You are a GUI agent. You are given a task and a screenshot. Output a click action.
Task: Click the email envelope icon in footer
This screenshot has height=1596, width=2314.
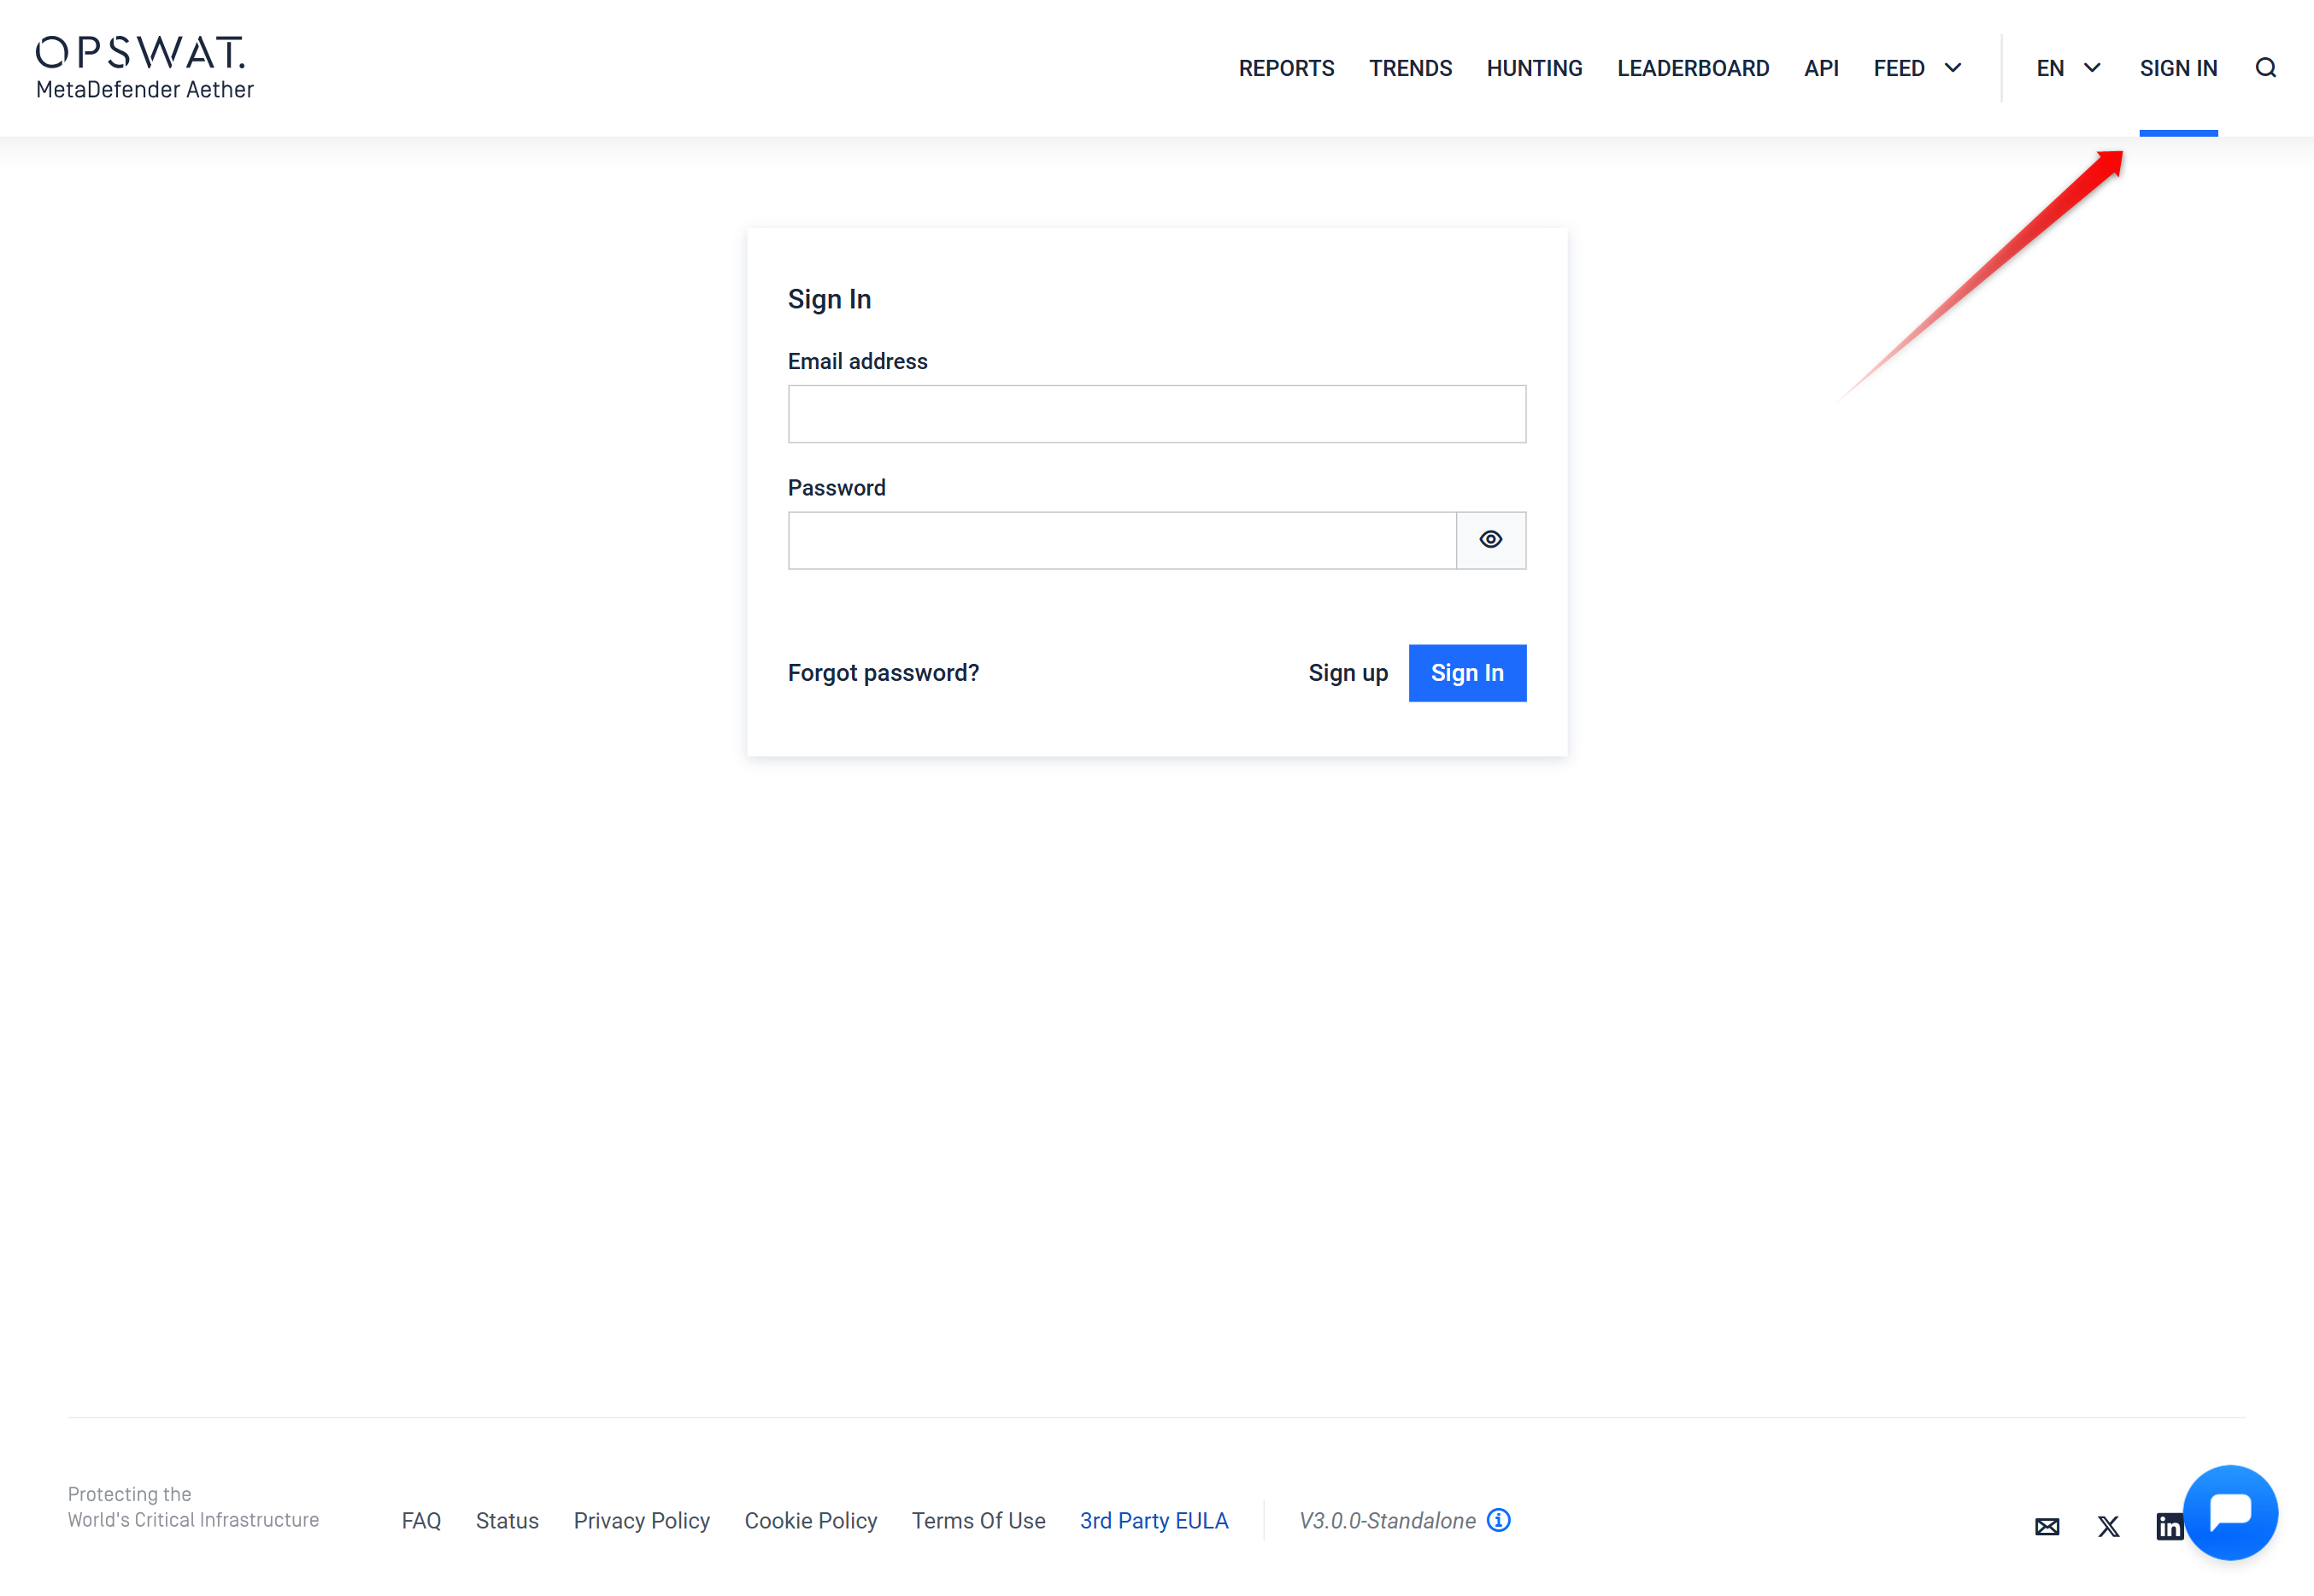(x=2046, y=1526)
